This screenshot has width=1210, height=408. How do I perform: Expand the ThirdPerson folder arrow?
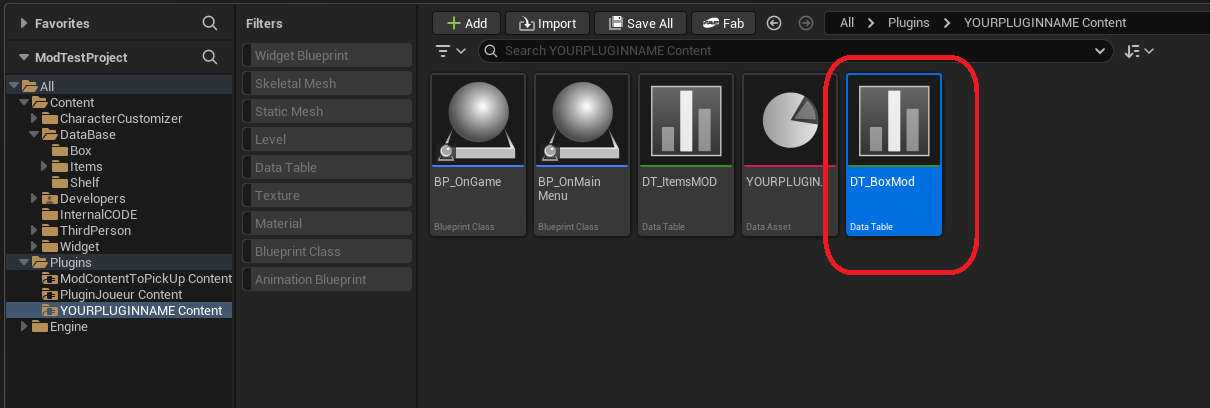coord(35,231)
